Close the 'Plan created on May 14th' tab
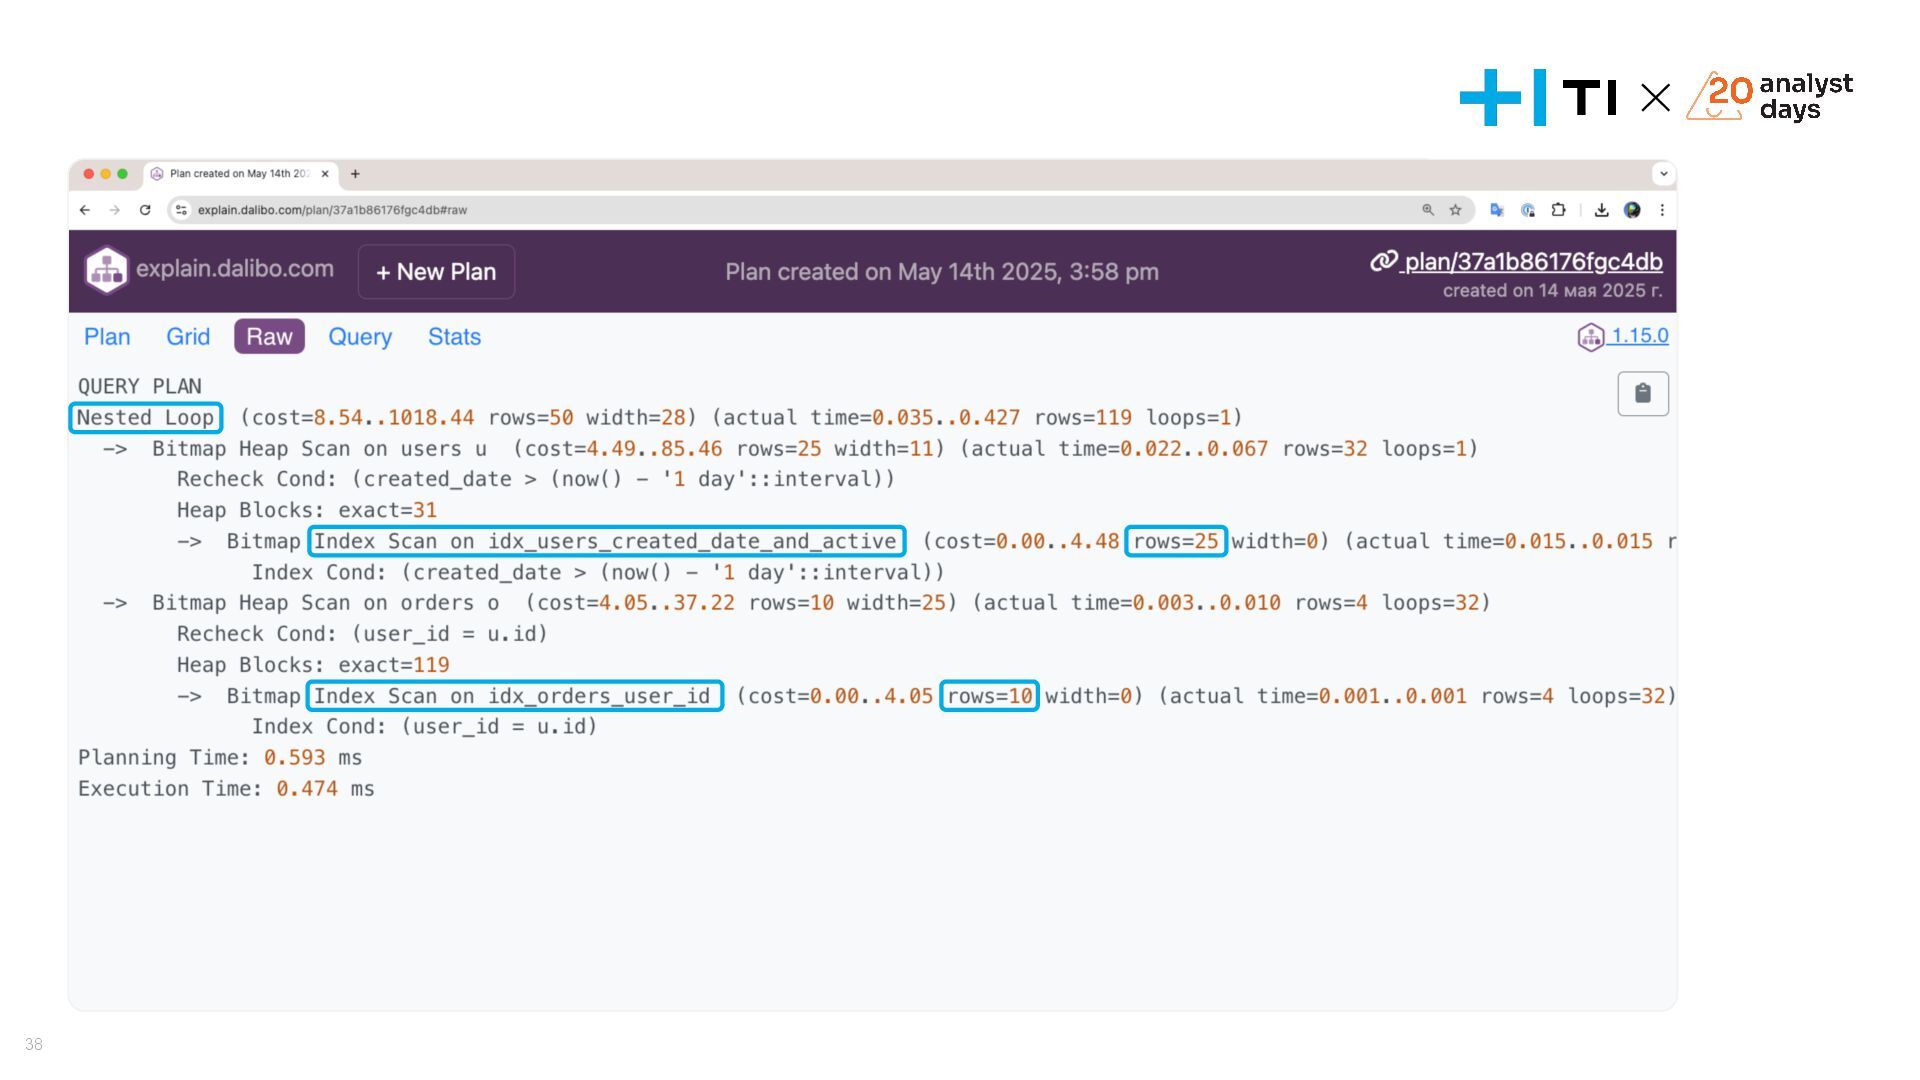 click(x=325, y=174)
